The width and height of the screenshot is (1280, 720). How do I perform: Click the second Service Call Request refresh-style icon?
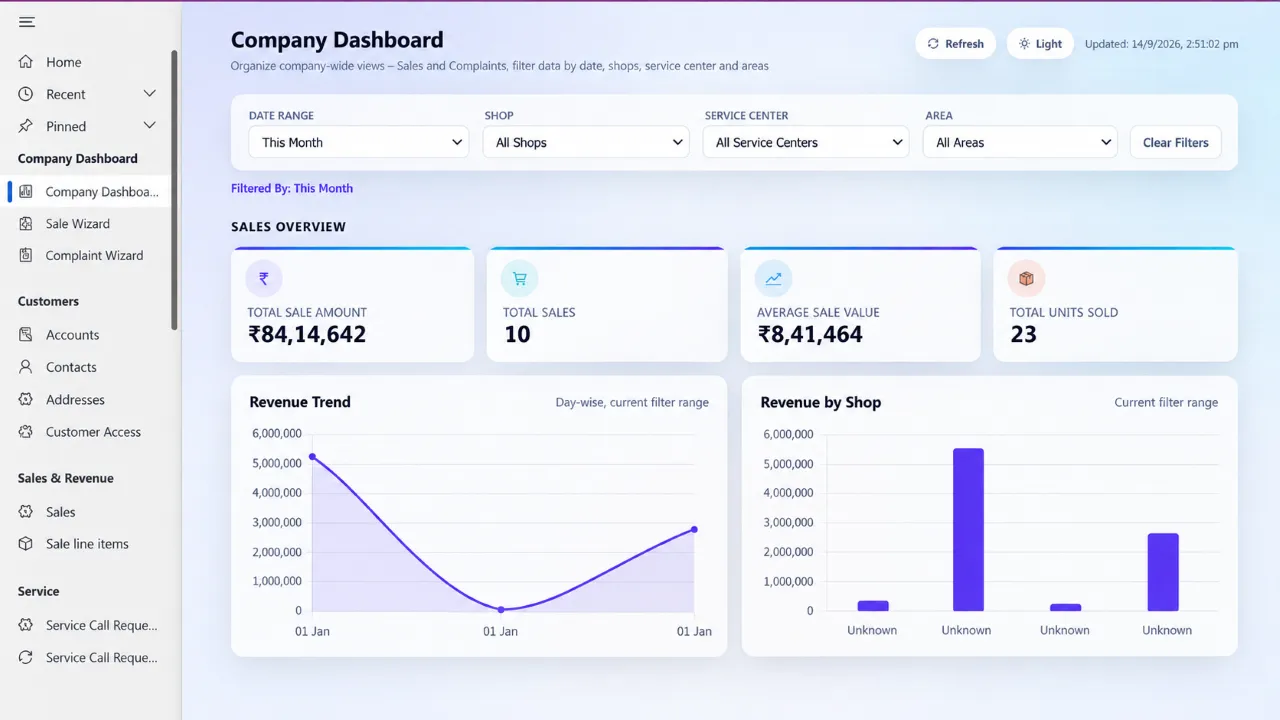[26, 657]
